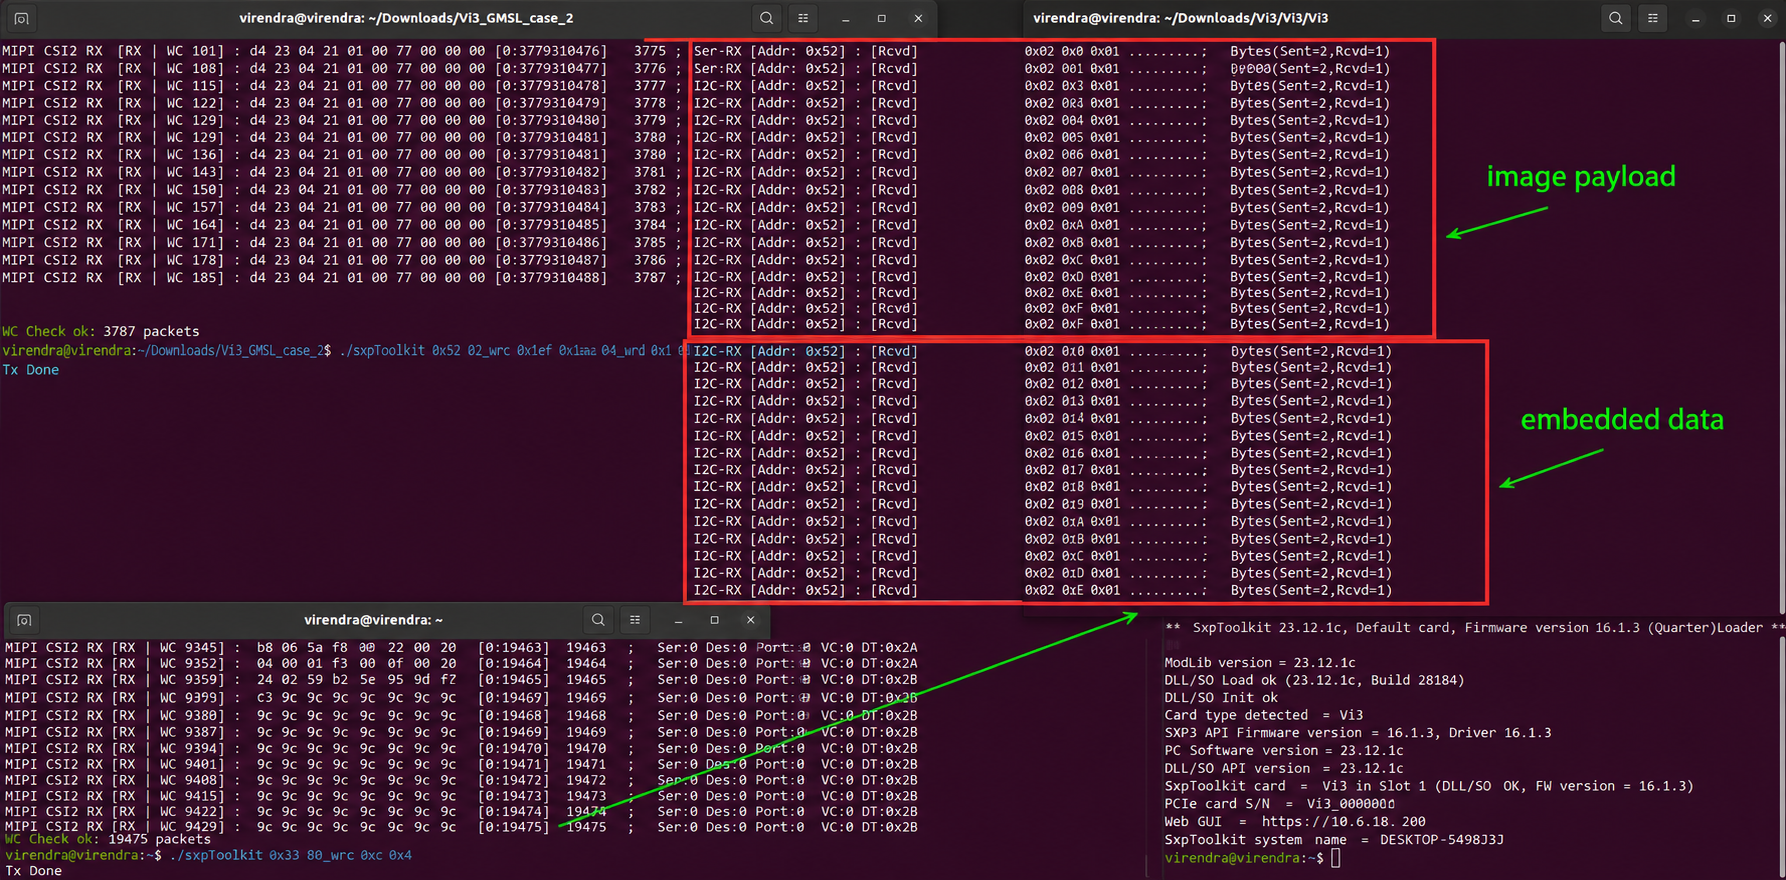This screenshot has height=880, width=1786.
Task: Close the Vi3/Vi3/Vi3 terminal window
Action: [x=1767, y=18]
